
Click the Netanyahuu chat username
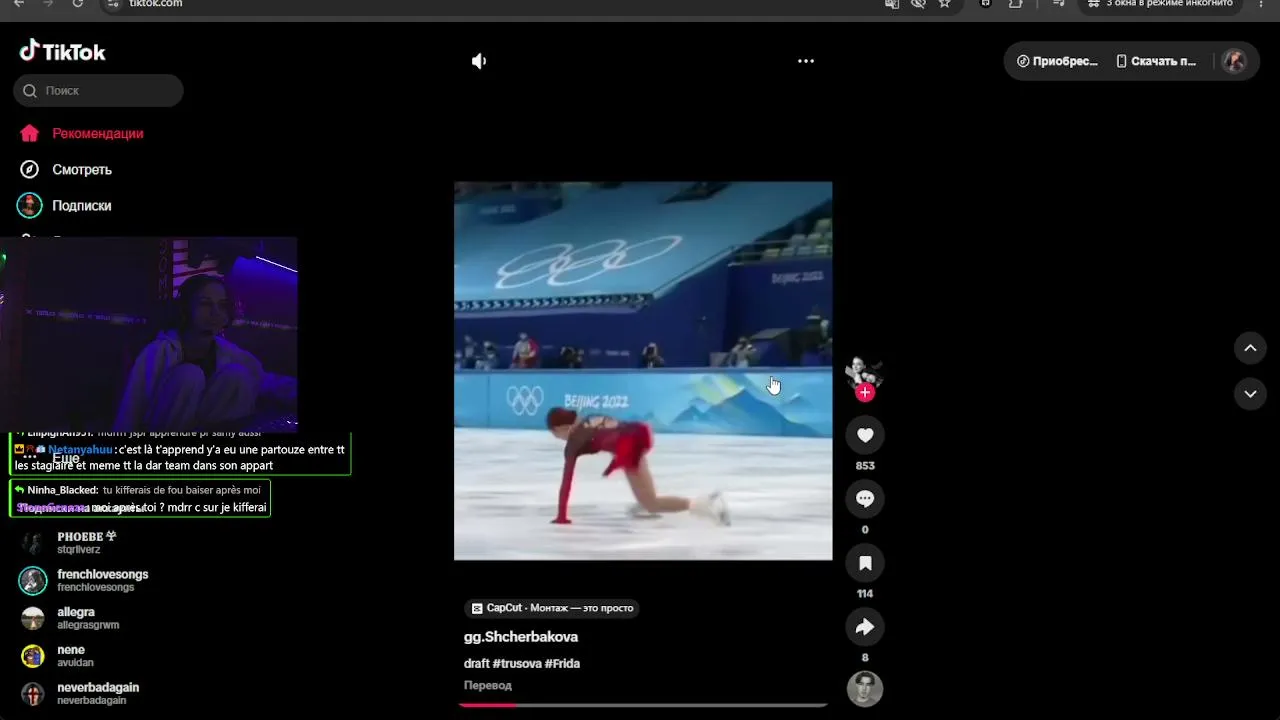click(81, 450)
